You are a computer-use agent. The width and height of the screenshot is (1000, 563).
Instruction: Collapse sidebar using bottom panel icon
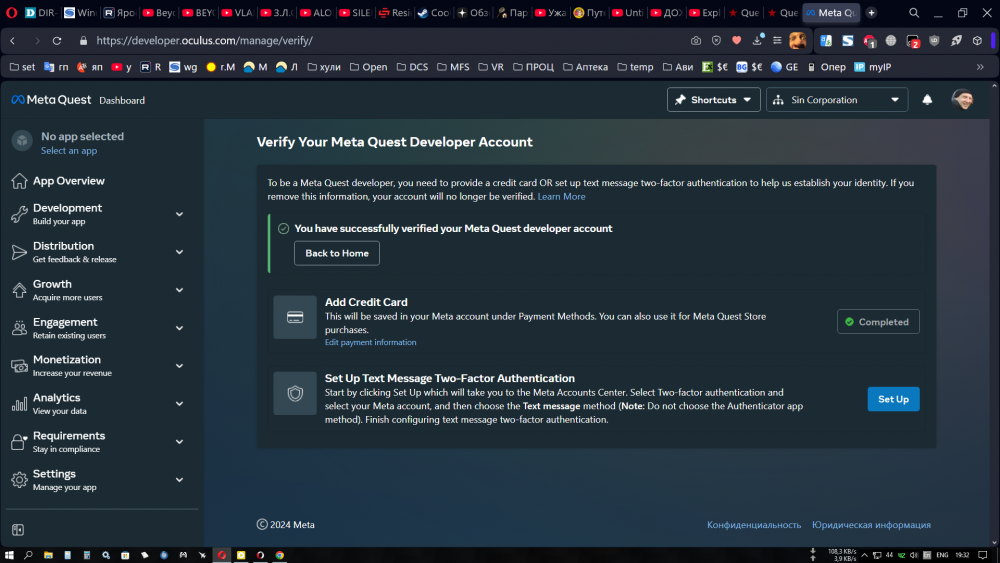[x=18, y=530]
